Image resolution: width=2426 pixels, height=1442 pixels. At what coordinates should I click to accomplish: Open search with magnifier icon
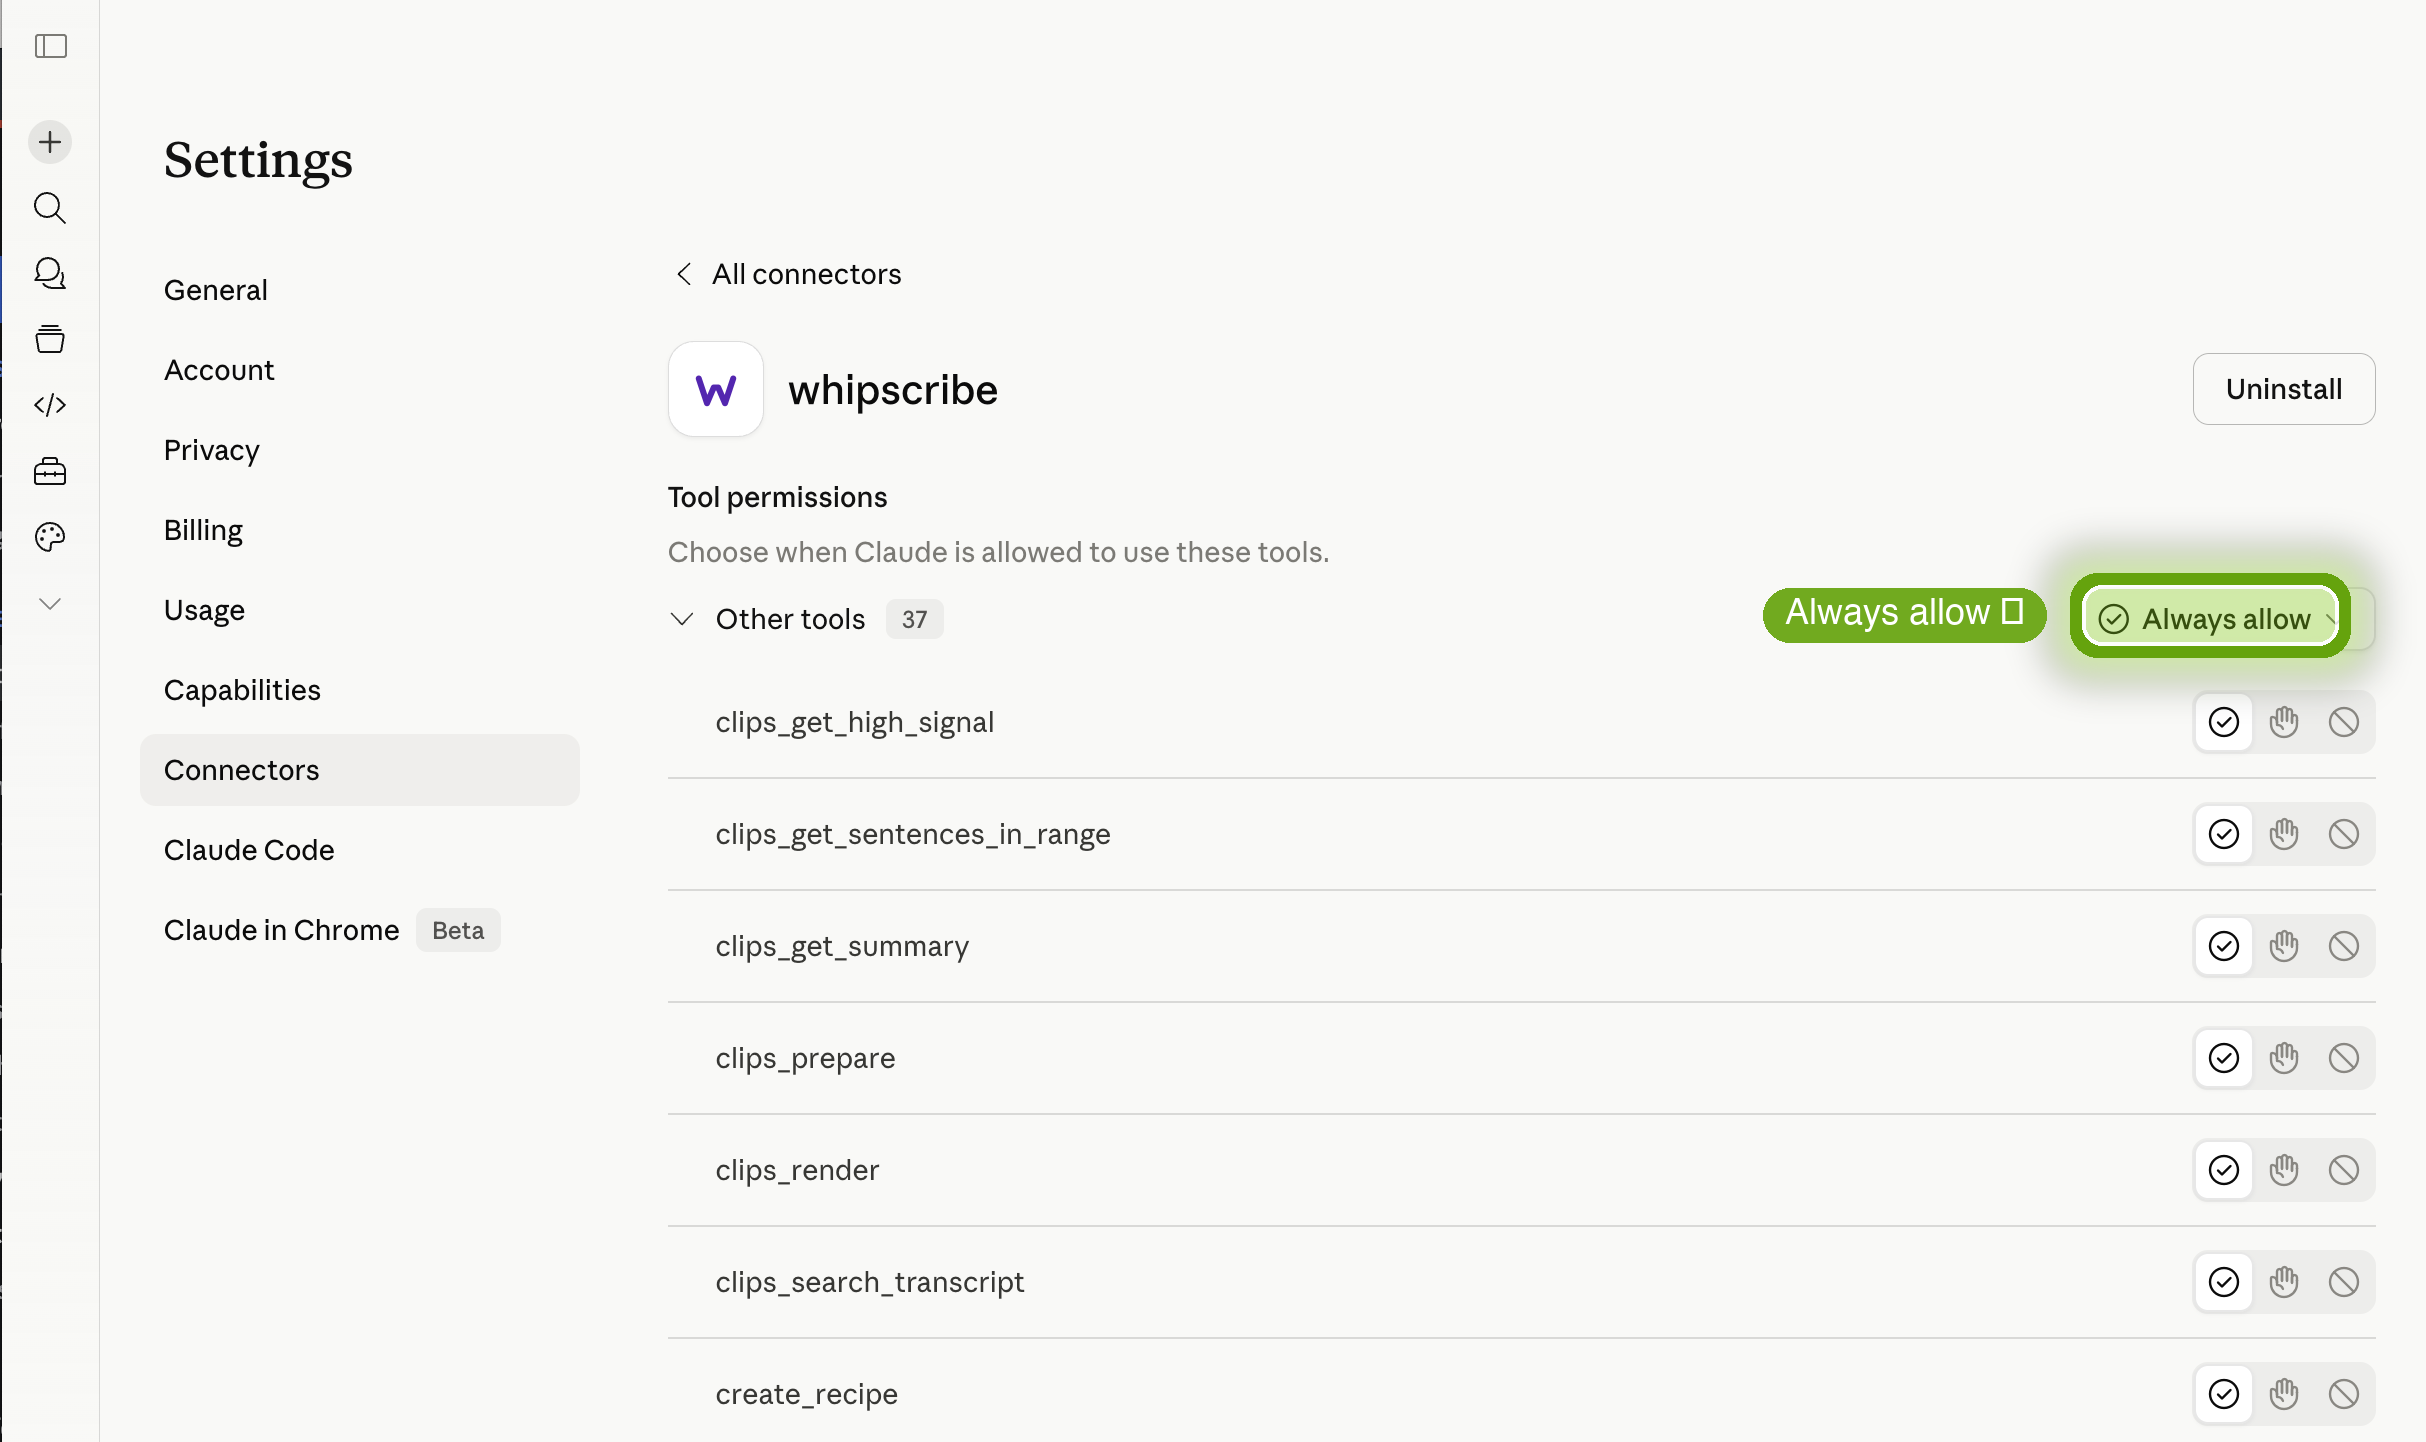pos(50,208)
